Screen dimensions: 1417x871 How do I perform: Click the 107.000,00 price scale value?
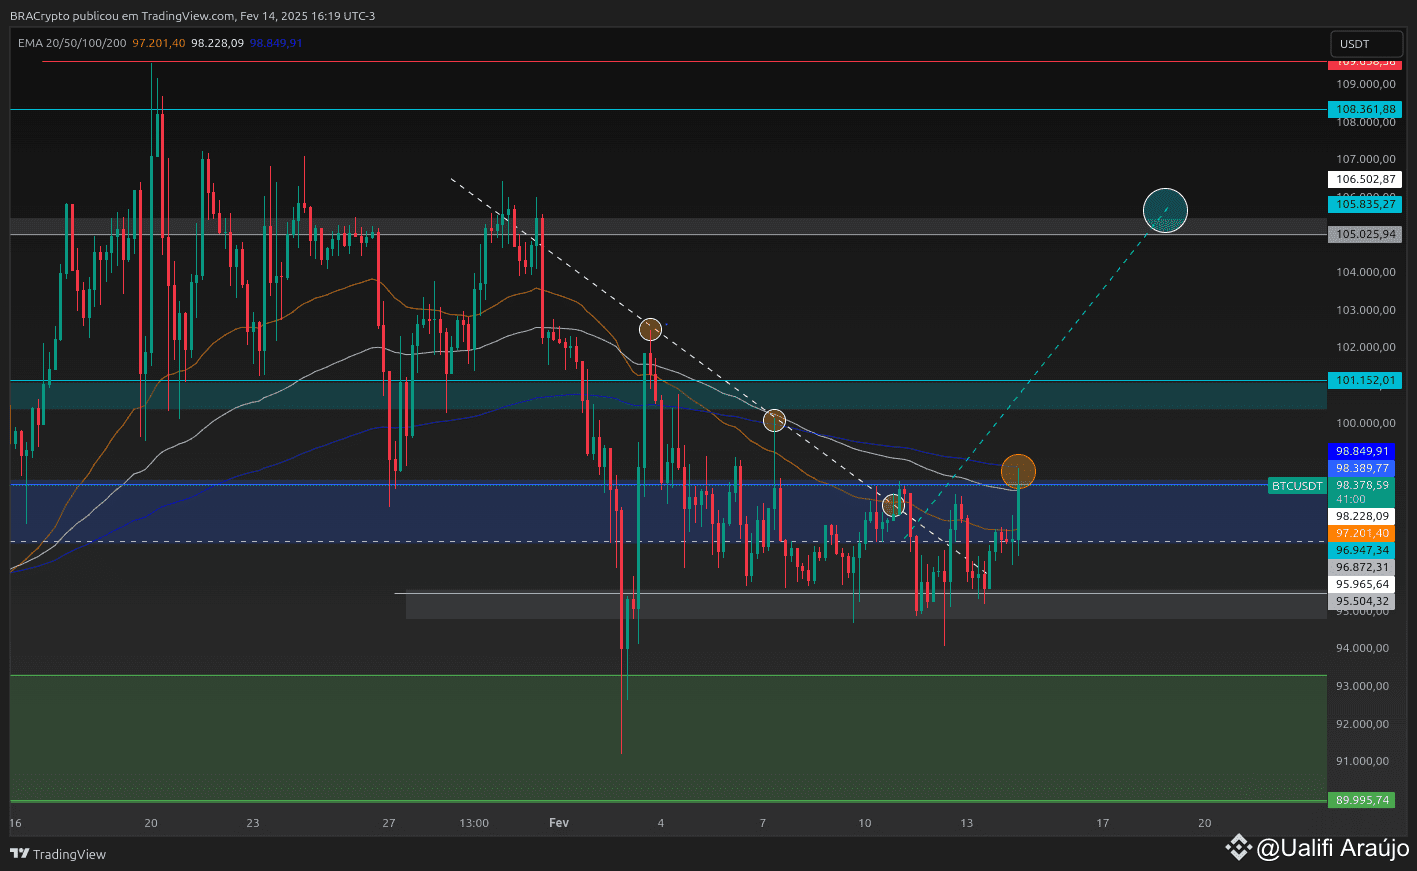pos(1365,159)
